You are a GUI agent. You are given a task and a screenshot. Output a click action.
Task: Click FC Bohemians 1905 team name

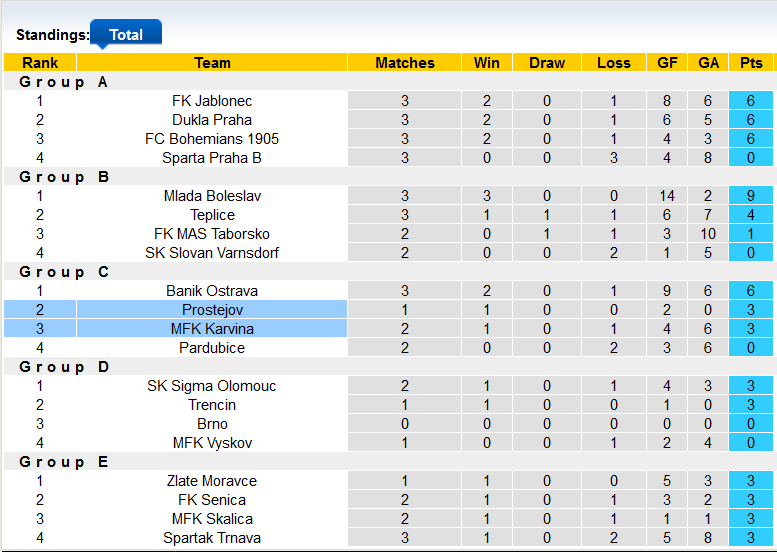click(x=212, y=139)
